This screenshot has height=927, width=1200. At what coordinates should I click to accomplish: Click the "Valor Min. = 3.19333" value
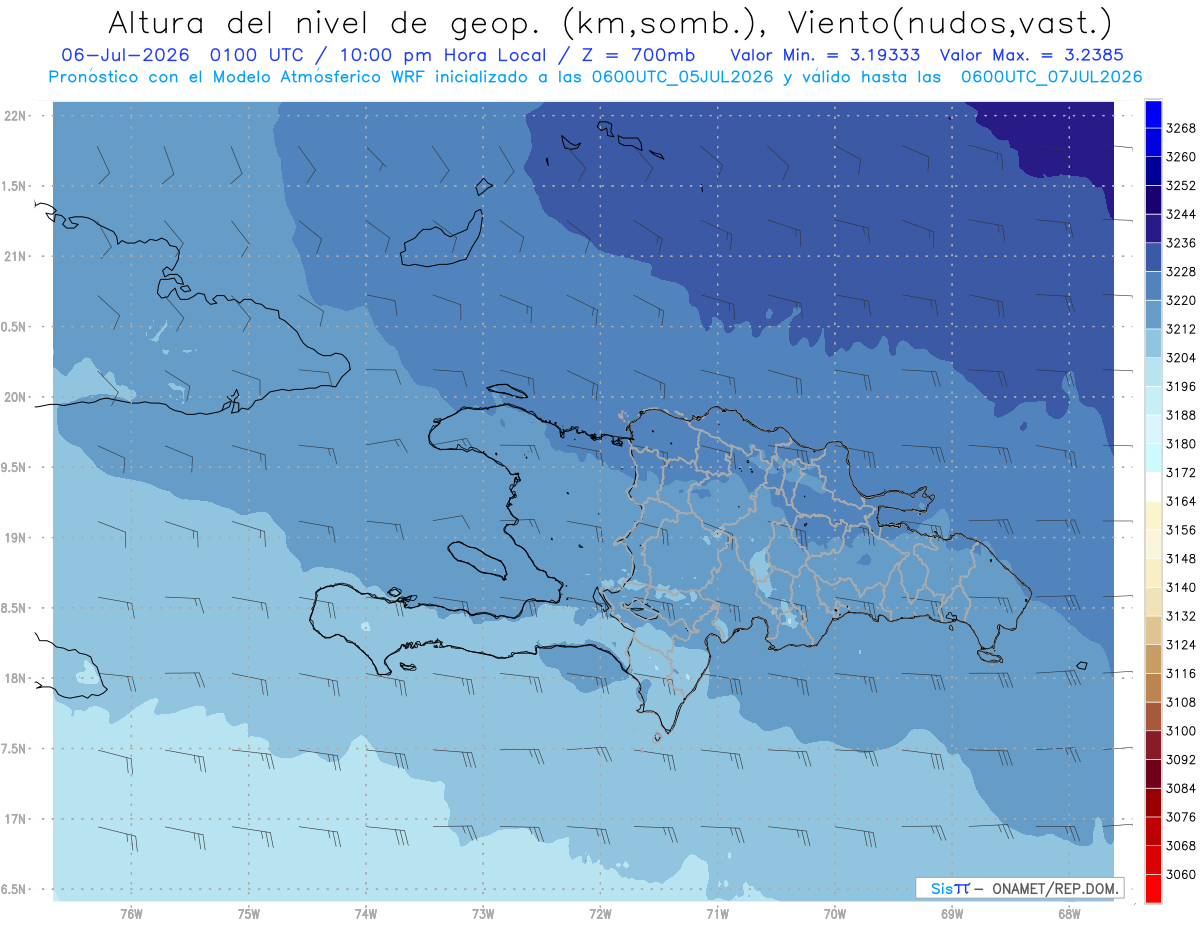pyautogui.click(x=826, y=54)
